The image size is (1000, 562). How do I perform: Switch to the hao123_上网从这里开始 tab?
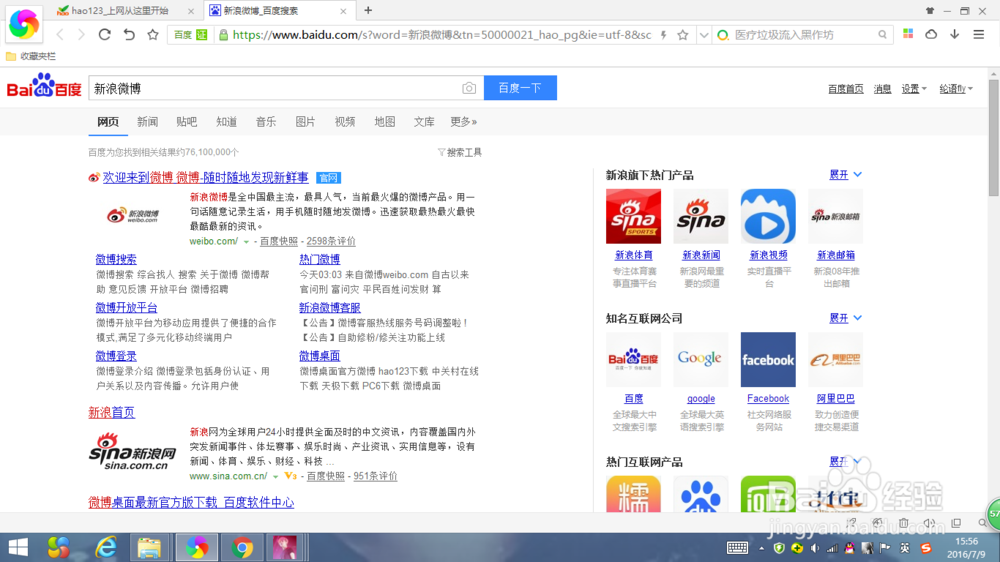pos(120,11)
